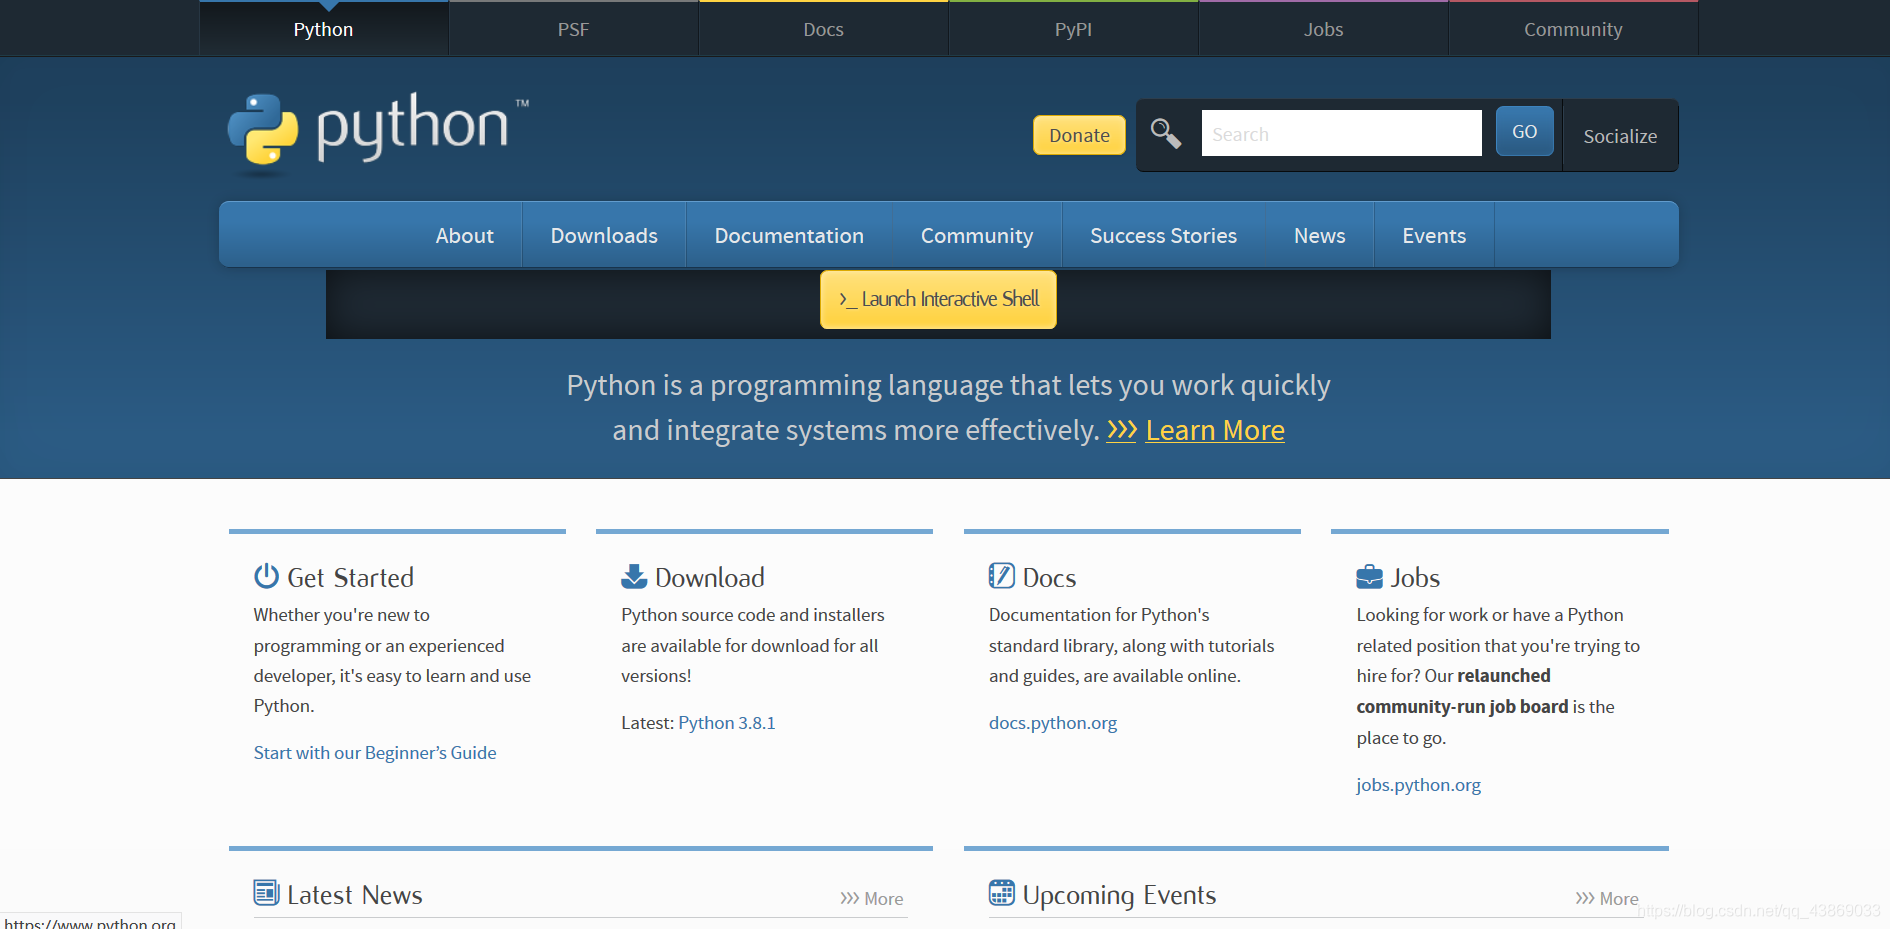The image size is (1890, 929).
Task: Click the Python logo
Action: pyautogui.click(x=375, y=130)
